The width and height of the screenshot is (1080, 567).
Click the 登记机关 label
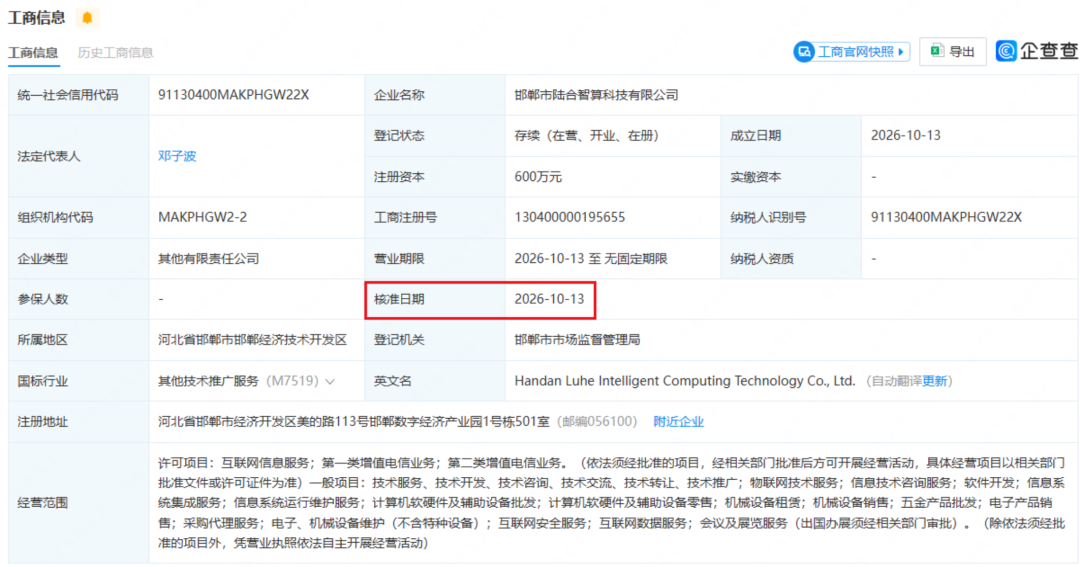(x=399, y=340)
